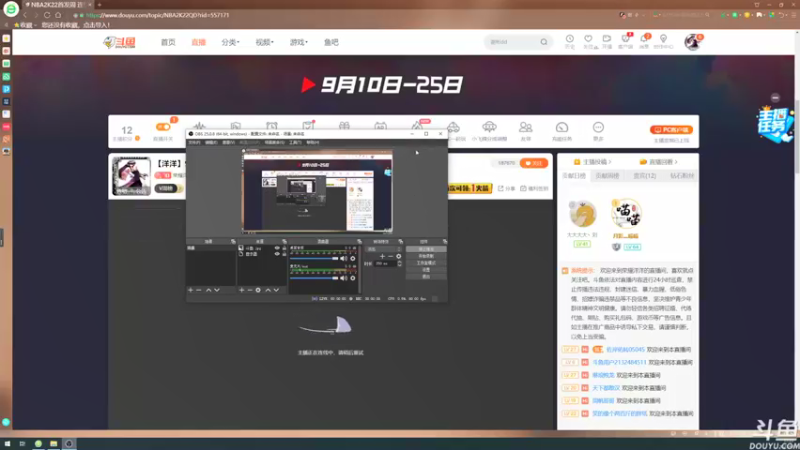Switch to 贡献周榜 tab
Image resolution: width=800 pixels, height=450 pixels.
[607, 176]
